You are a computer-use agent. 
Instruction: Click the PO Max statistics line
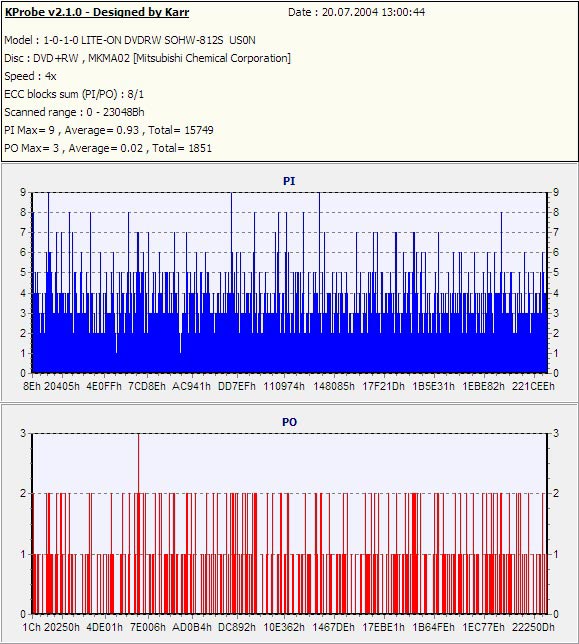tap(108, 148)
